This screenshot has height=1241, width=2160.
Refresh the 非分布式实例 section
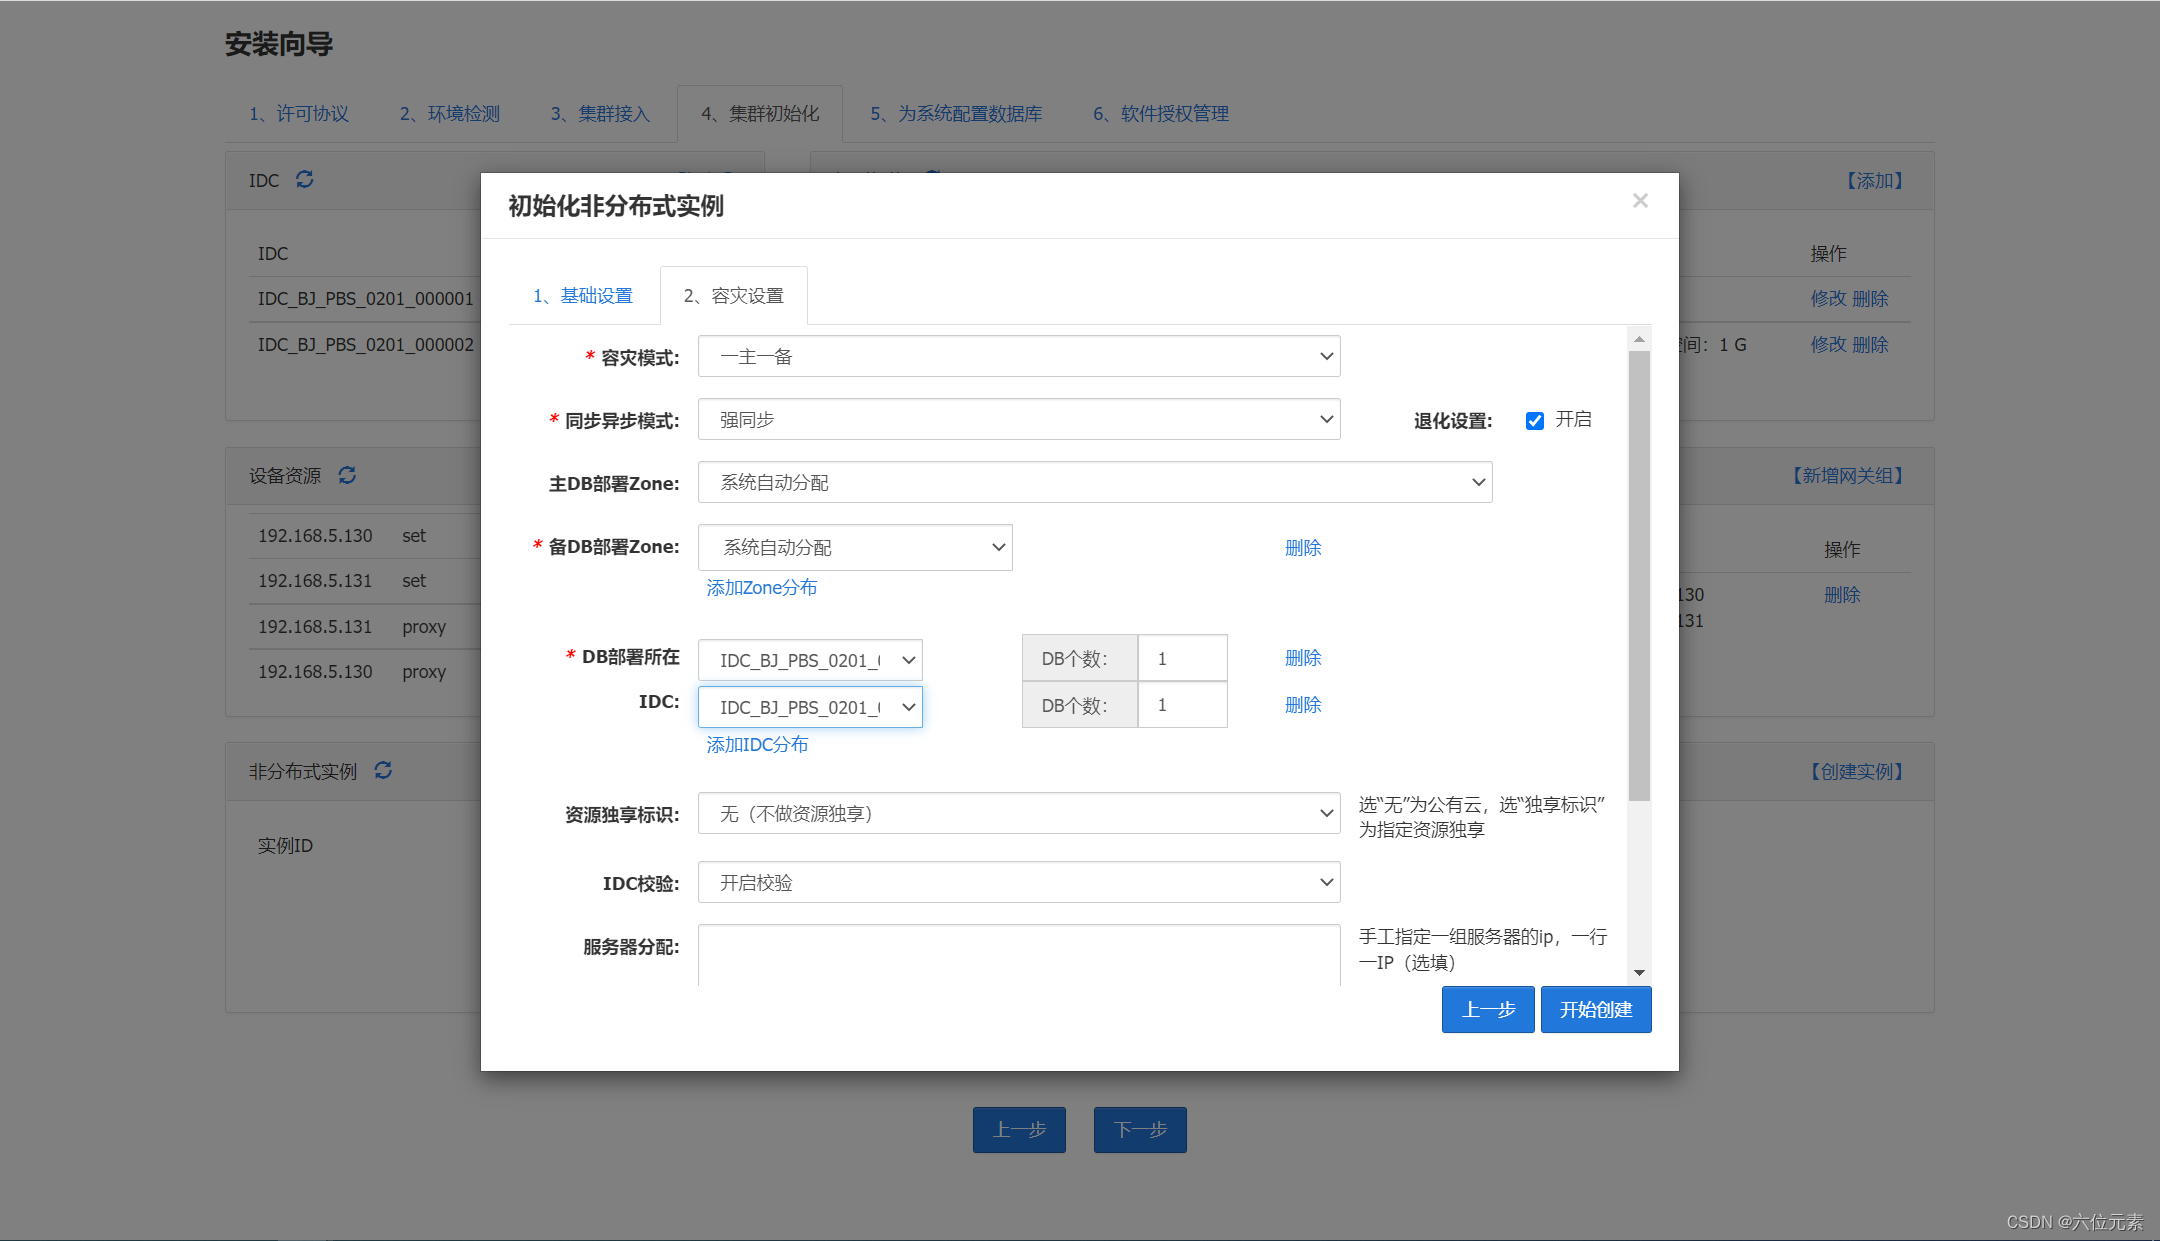pyautogui.click(x=383, y=770)
